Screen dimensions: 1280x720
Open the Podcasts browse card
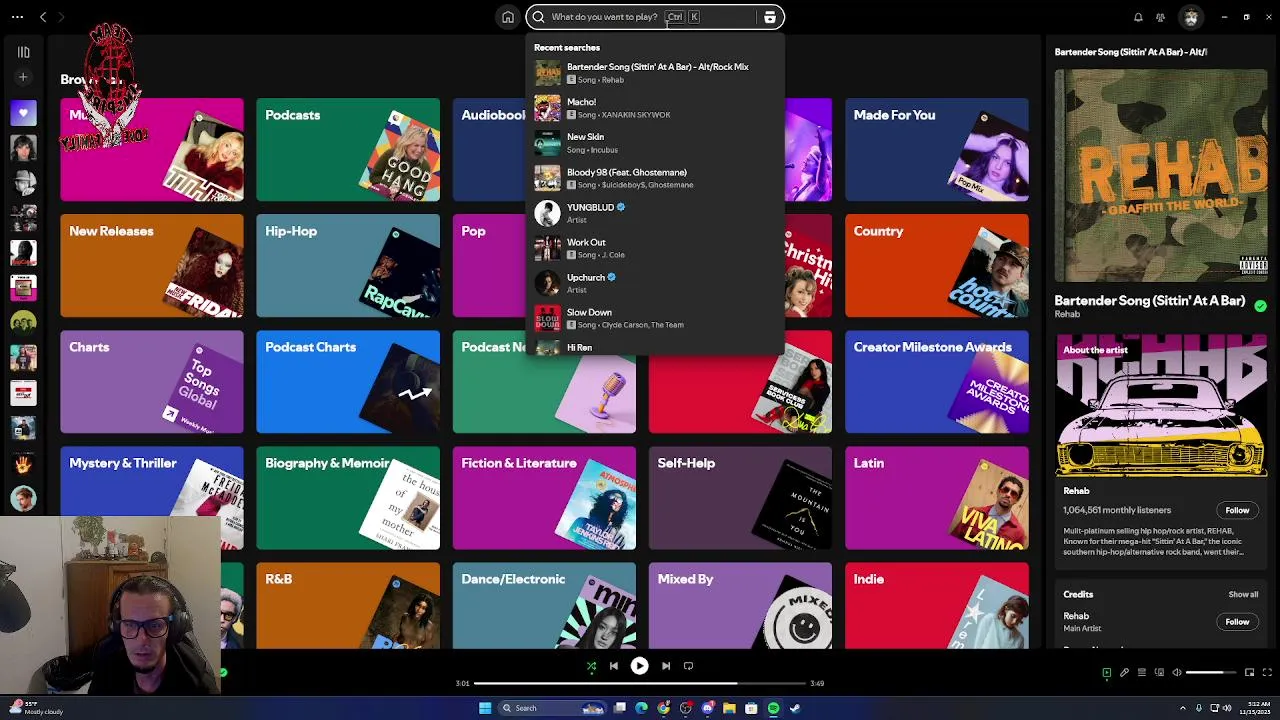click(x=348, y=150)
